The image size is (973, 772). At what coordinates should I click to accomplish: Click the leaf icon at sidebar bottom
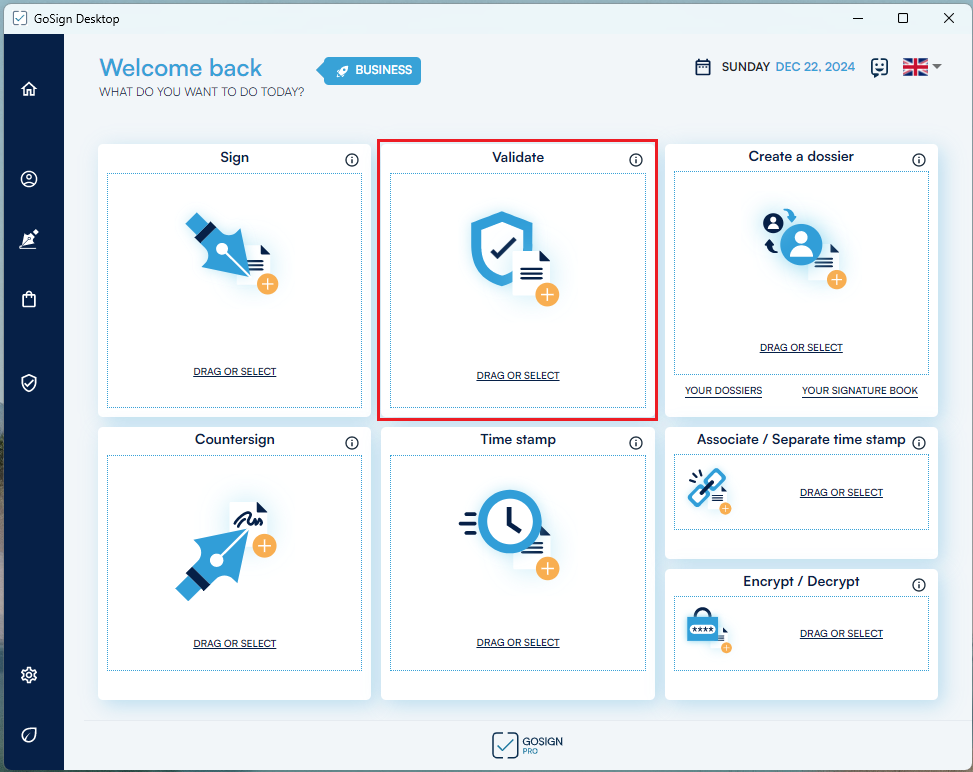29,735
